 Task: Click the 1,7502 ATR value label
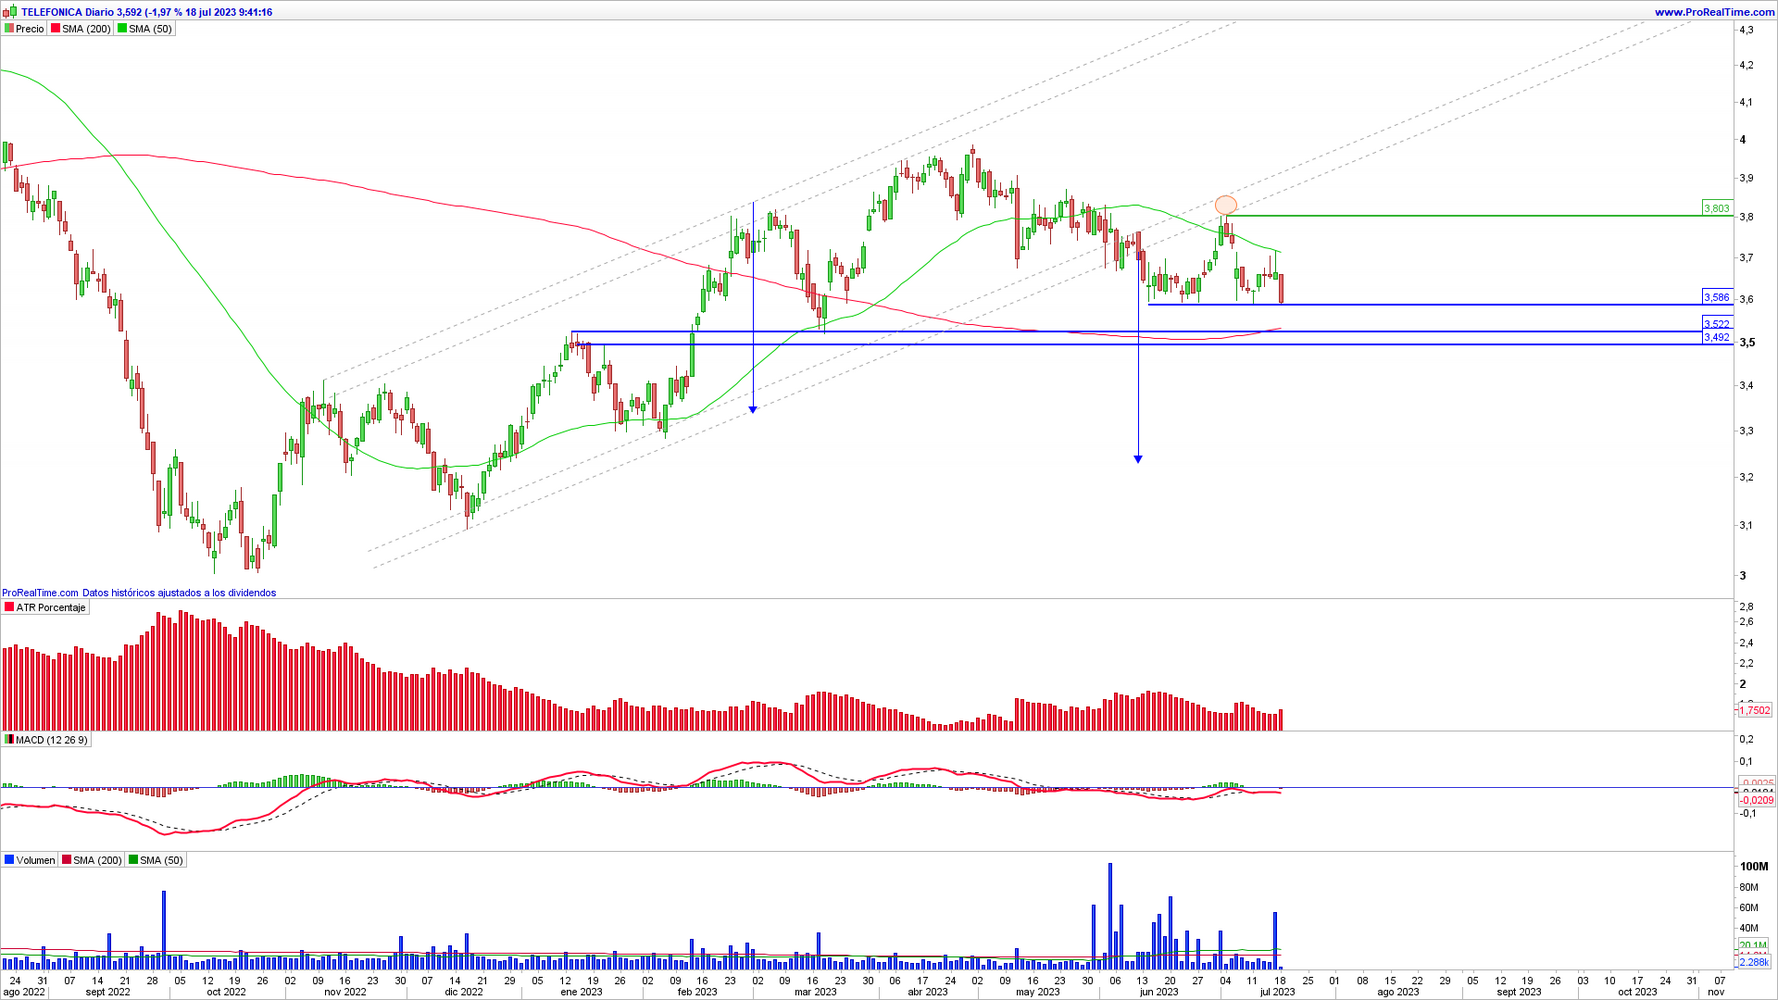coord(1755,710)
